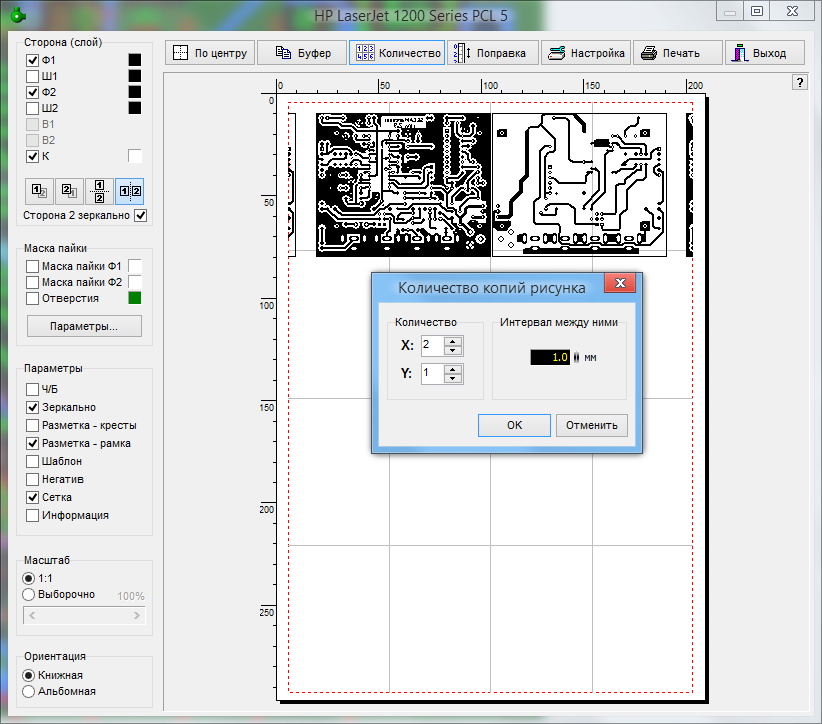Decrease the Y copy count spinner
The width and height of the screenshot is (822, 724).
click(453, 379)
